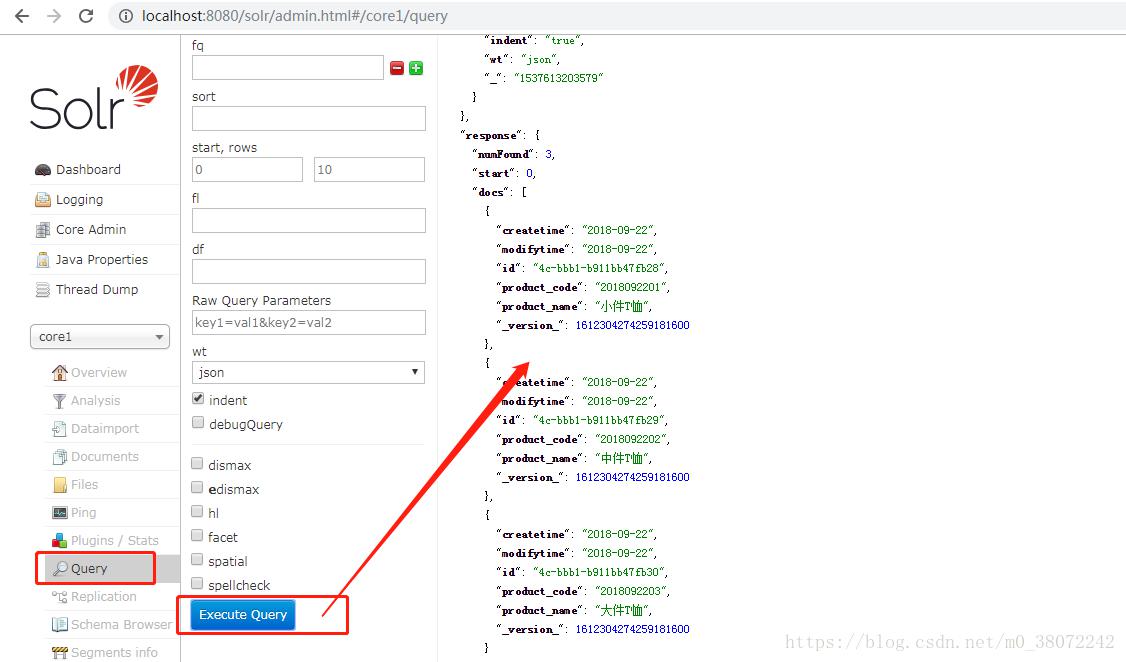This screenshot has height=662, width=1126.
Task: Toggle the spellcheck options section
Action: point(198,584)
